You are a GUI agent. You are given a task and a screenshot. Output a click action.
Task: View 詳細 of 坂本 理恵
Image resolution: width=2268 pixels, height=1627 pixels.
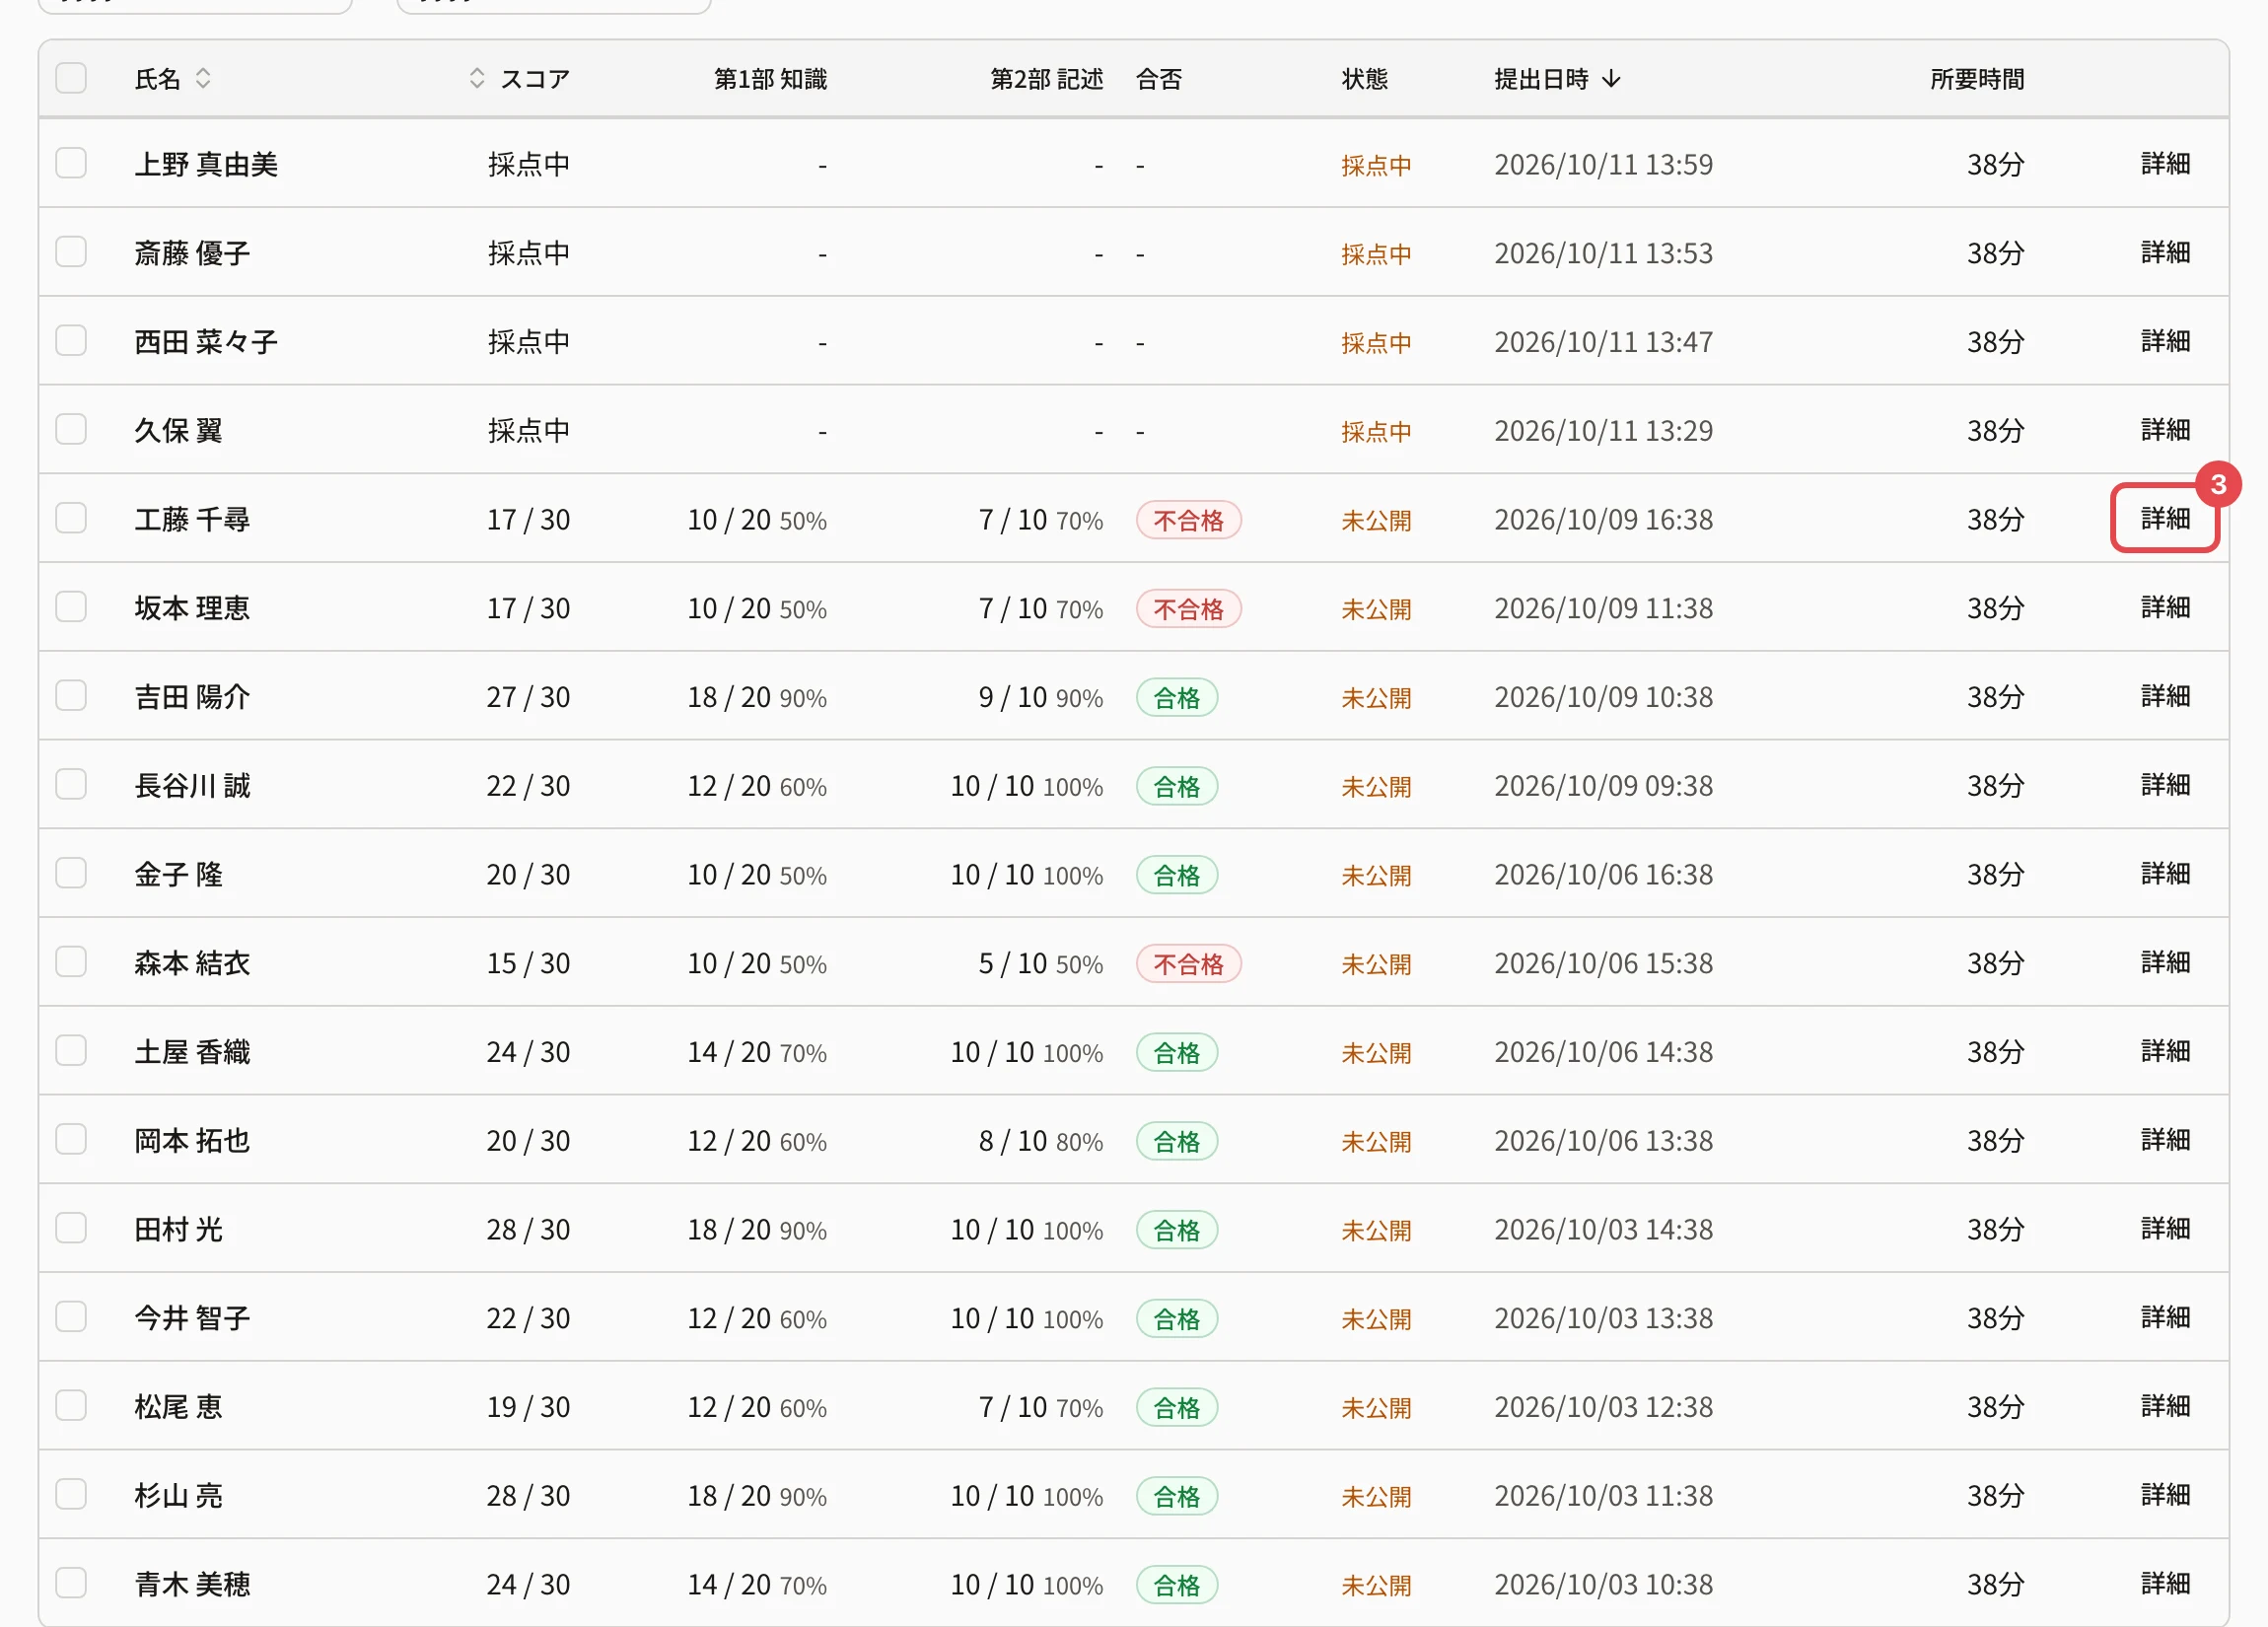[x=2165, y=607]
